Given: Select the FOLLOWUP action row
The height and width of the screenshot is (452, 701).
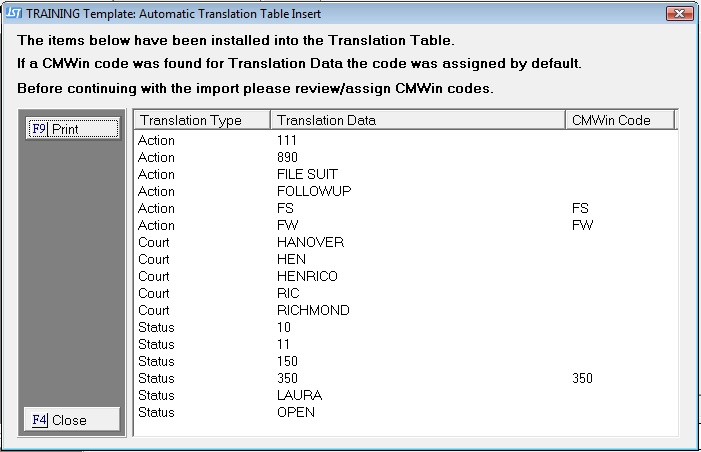Looking at the screenshot, I should [x=314, y=192].
